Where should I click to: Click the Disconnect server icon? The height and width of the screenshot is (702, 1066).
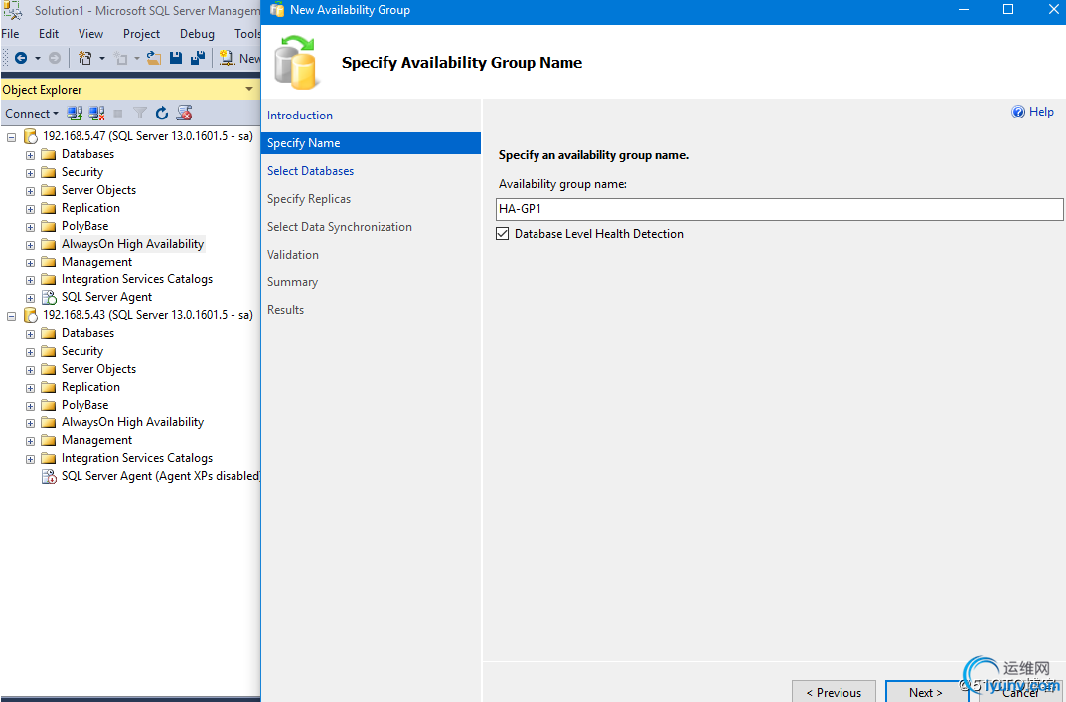pos(96,113)
